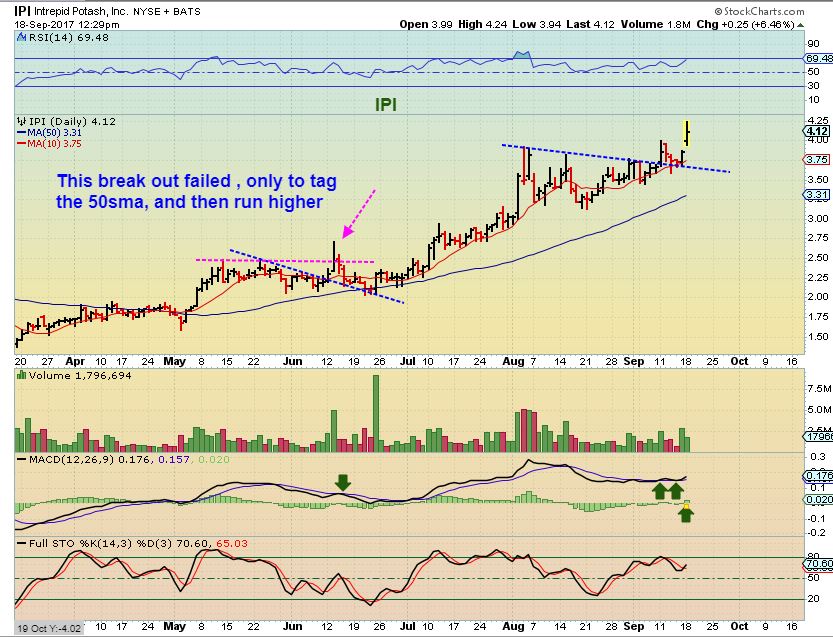Click the latest highlighted candle near 4.12
The image size is (833, 637).
(x=687, y=133)
